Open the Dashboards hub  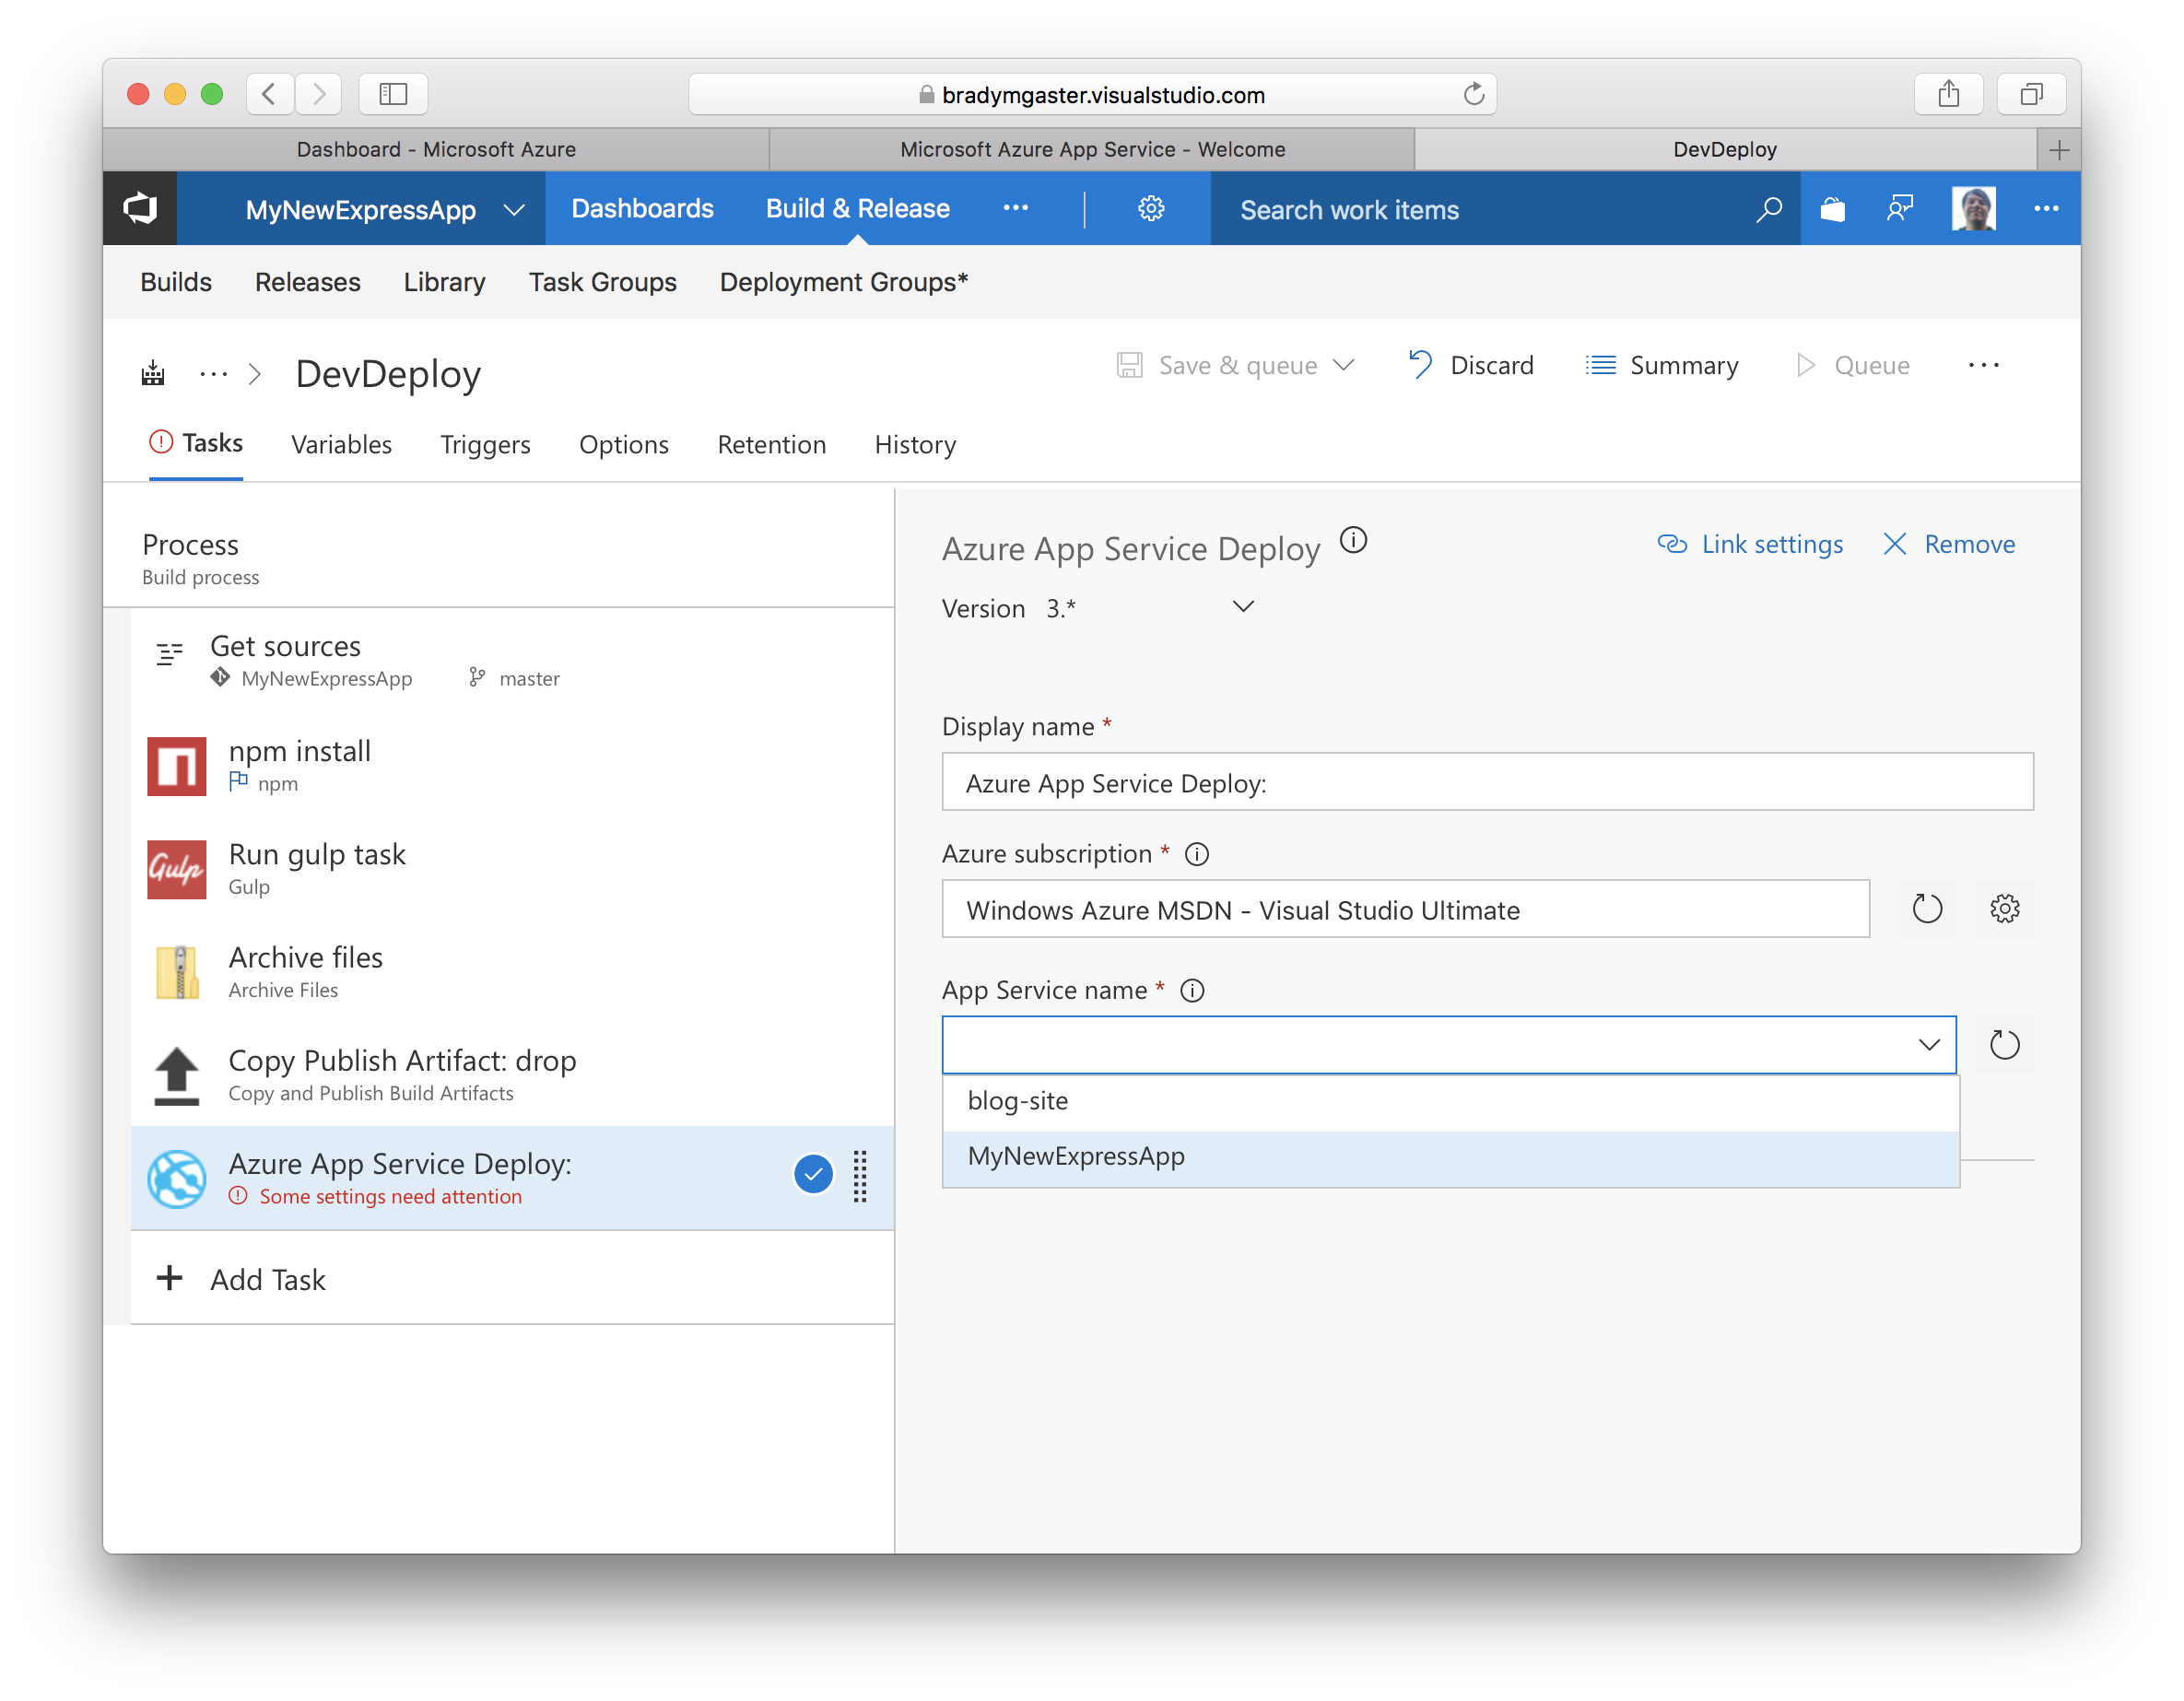642,208
